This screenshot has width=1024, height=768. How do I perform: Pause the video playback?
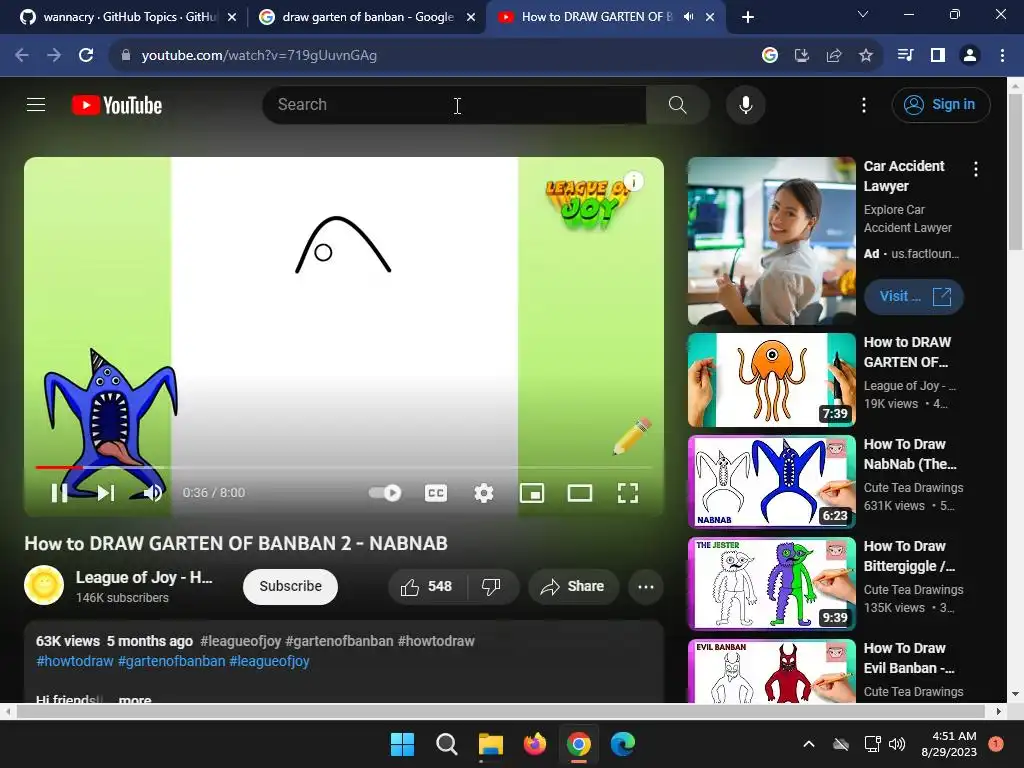click(59, 493)
